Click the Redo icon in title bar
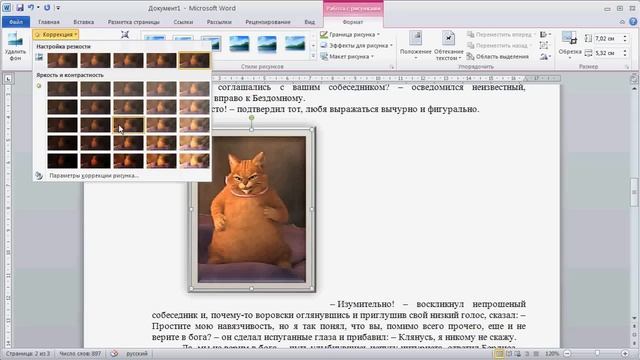 pyautogui.click(x=47, y=8)
